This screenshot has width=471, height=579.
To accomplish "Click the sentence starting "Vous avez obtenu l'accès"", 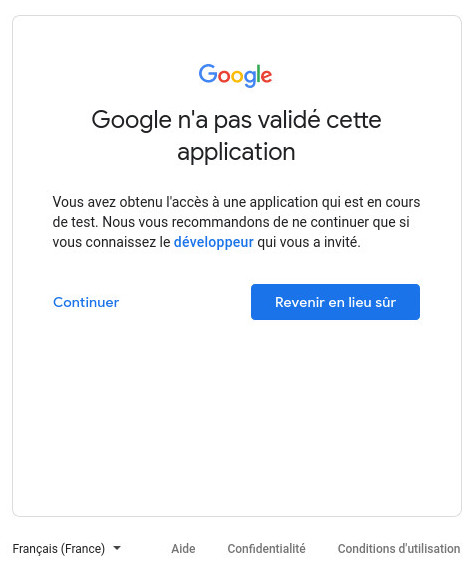I will pos(236,202).
